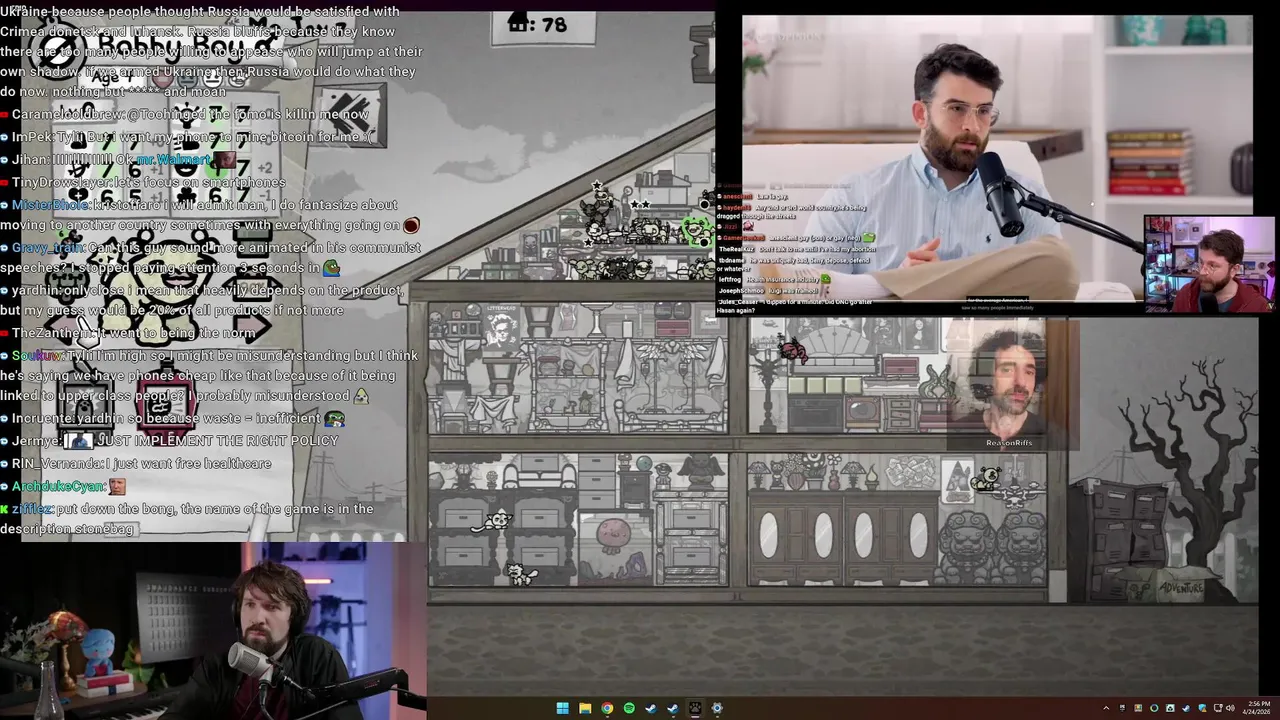Click chat username RIN_Vernanda

[x=59, y=464]
